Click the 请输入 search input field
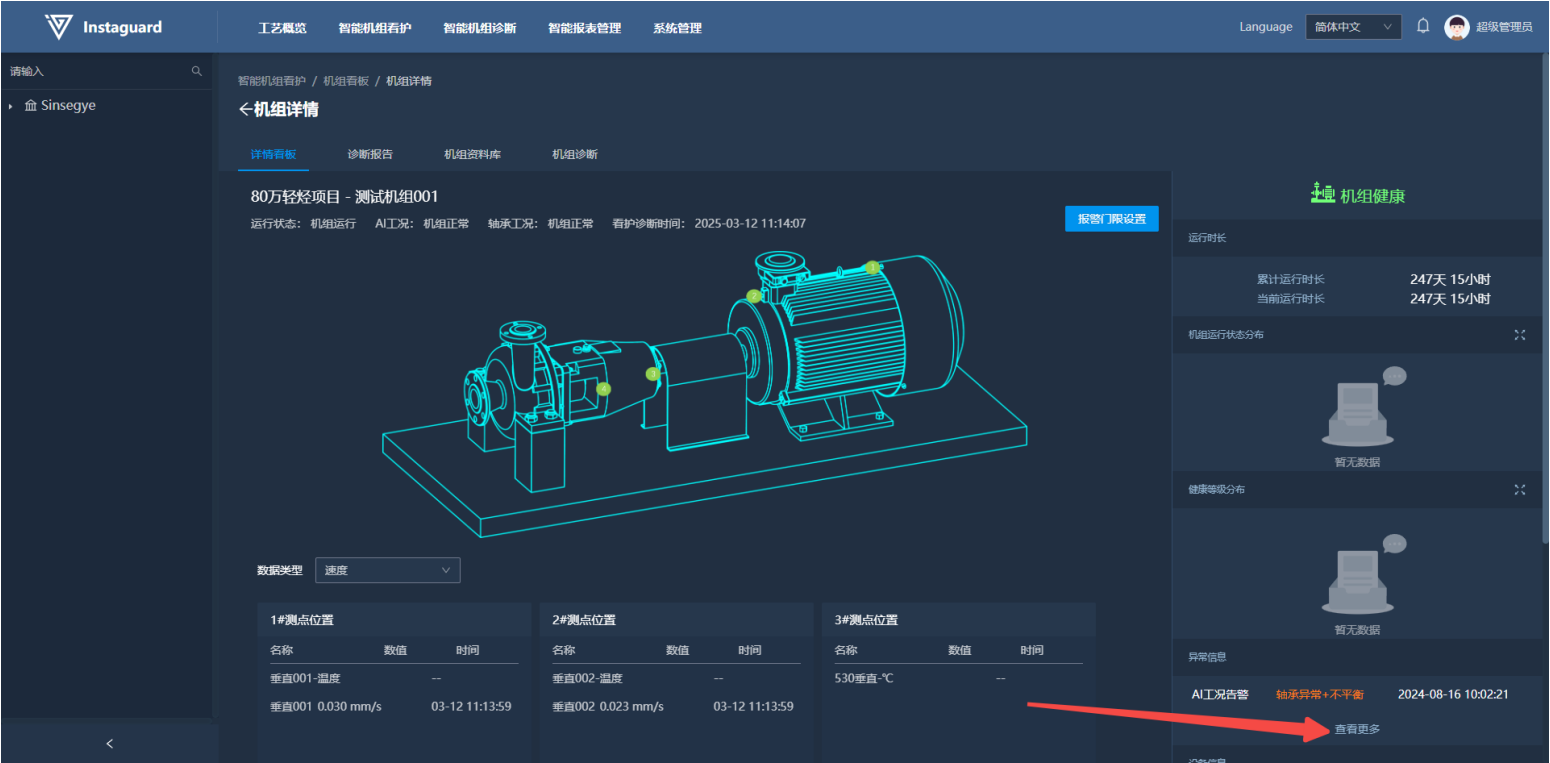The height and width of the screenshot is (763, 1550). click(95, 72)
